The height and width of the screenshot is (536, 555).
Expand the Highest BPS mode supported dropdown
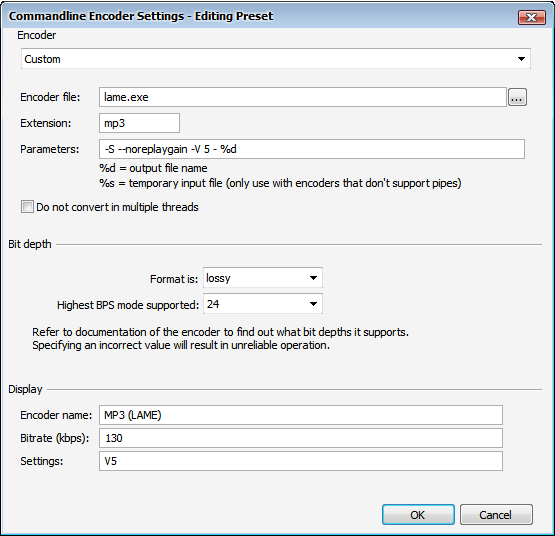click(x=263, y=304)
